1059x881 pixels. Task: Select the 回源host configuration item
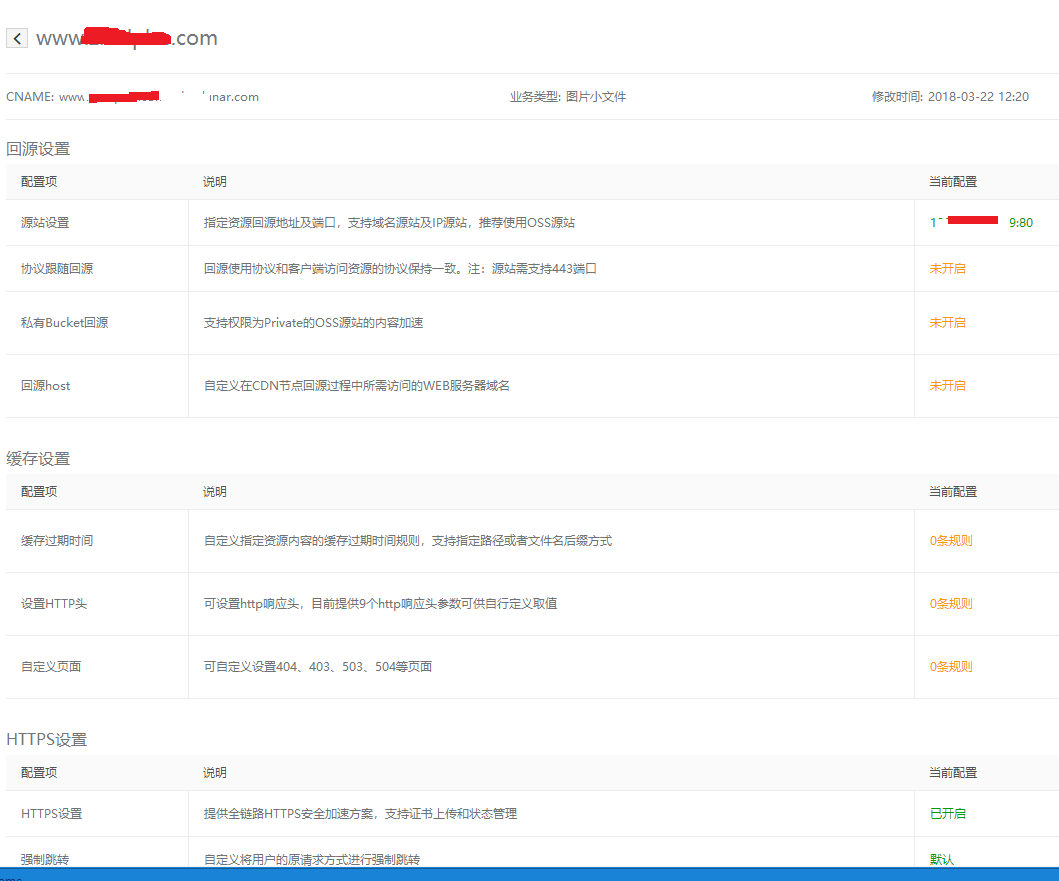tap(46, 386)
